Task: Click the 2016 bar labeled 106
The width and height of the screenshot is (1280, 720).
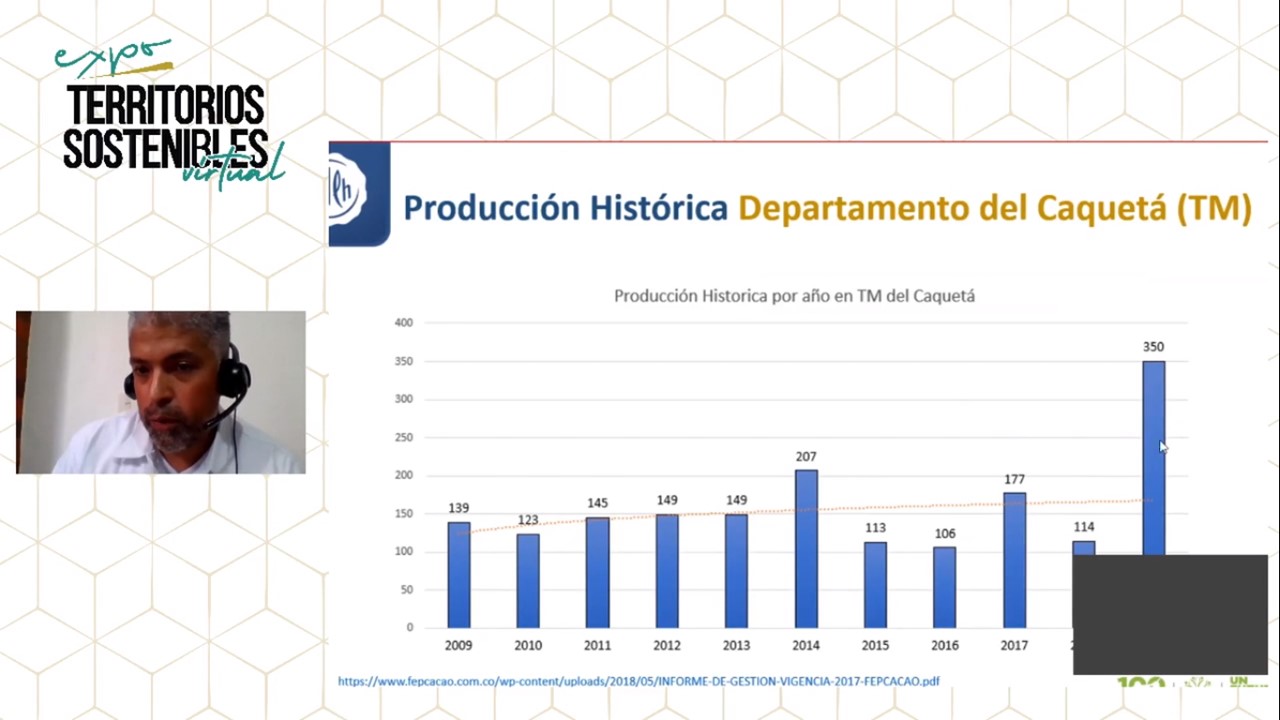Action: (945, 586)
